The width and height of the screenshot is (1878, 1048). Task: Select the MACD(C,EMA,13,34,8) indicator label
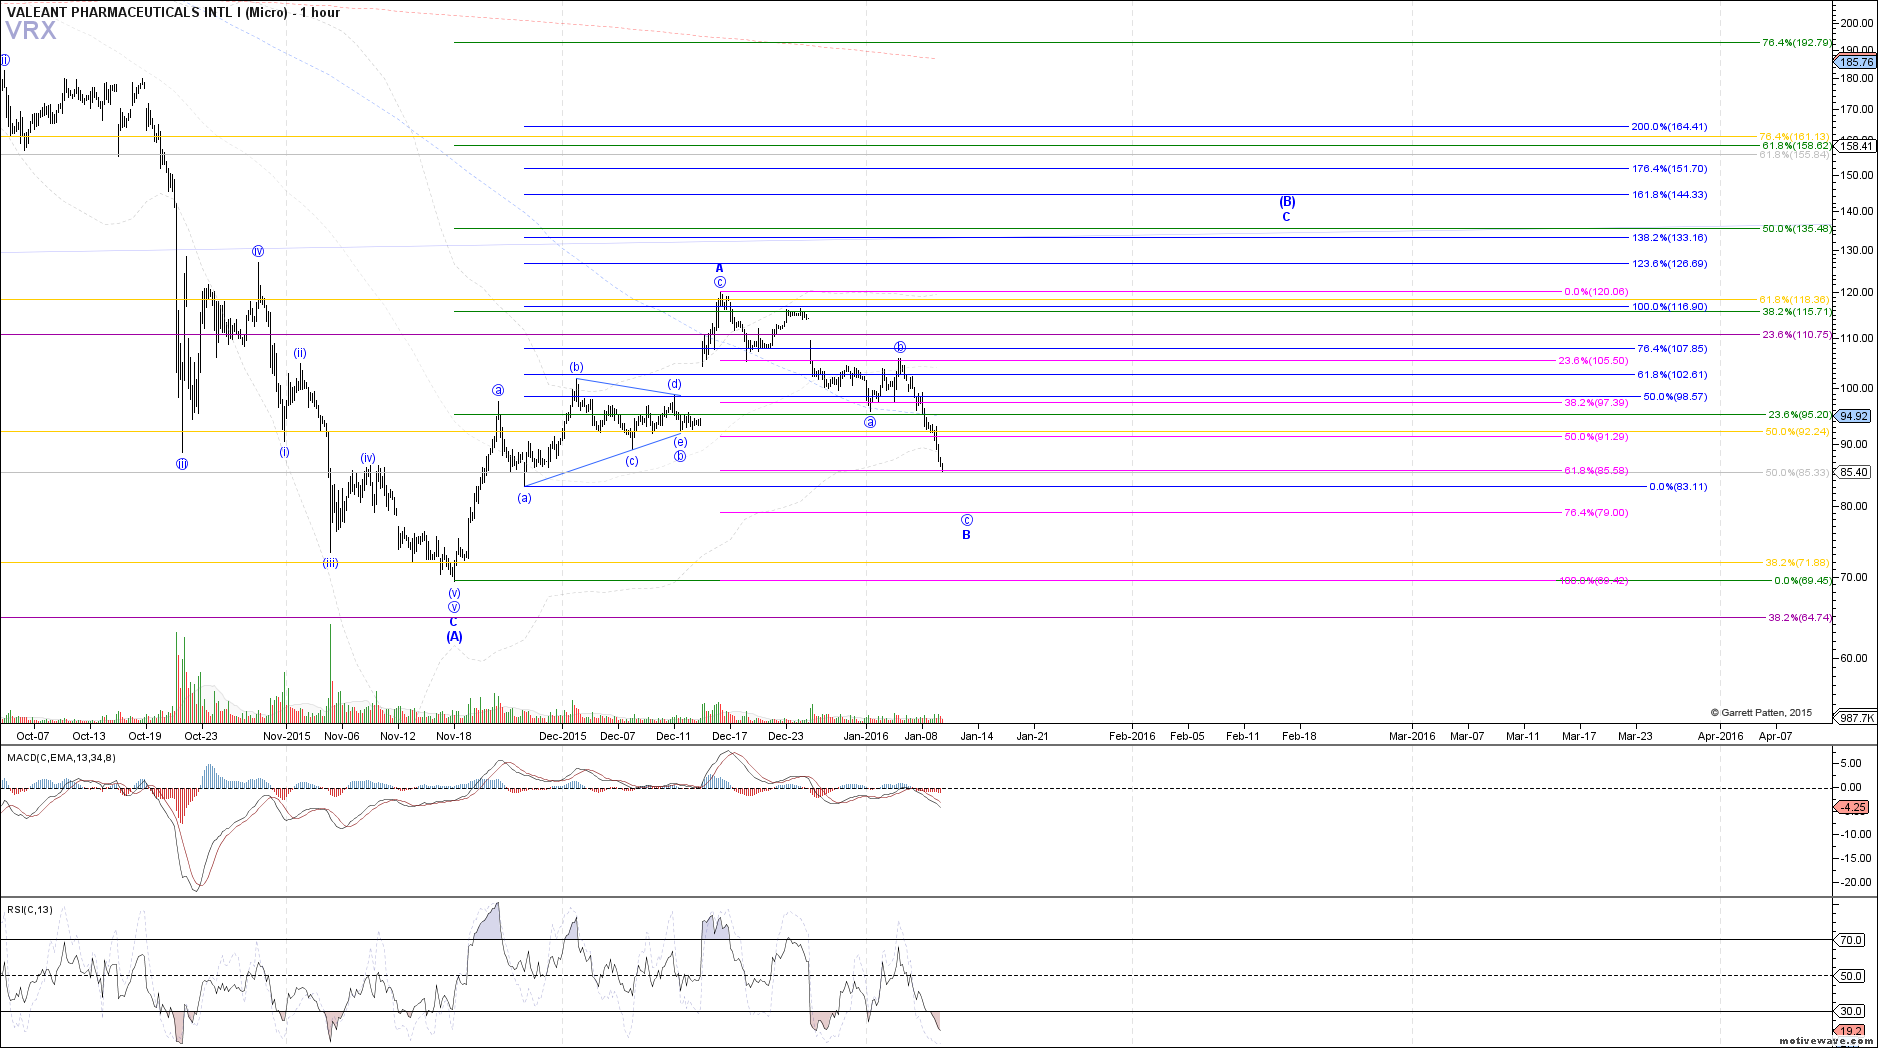(61, 757)
